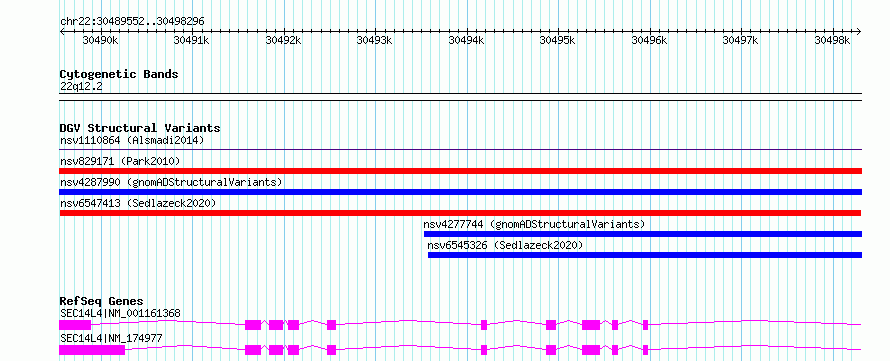This screenshot has width=890, height=361.
Task: Click first large exon block of NM_174977
Action: (92, 350)
